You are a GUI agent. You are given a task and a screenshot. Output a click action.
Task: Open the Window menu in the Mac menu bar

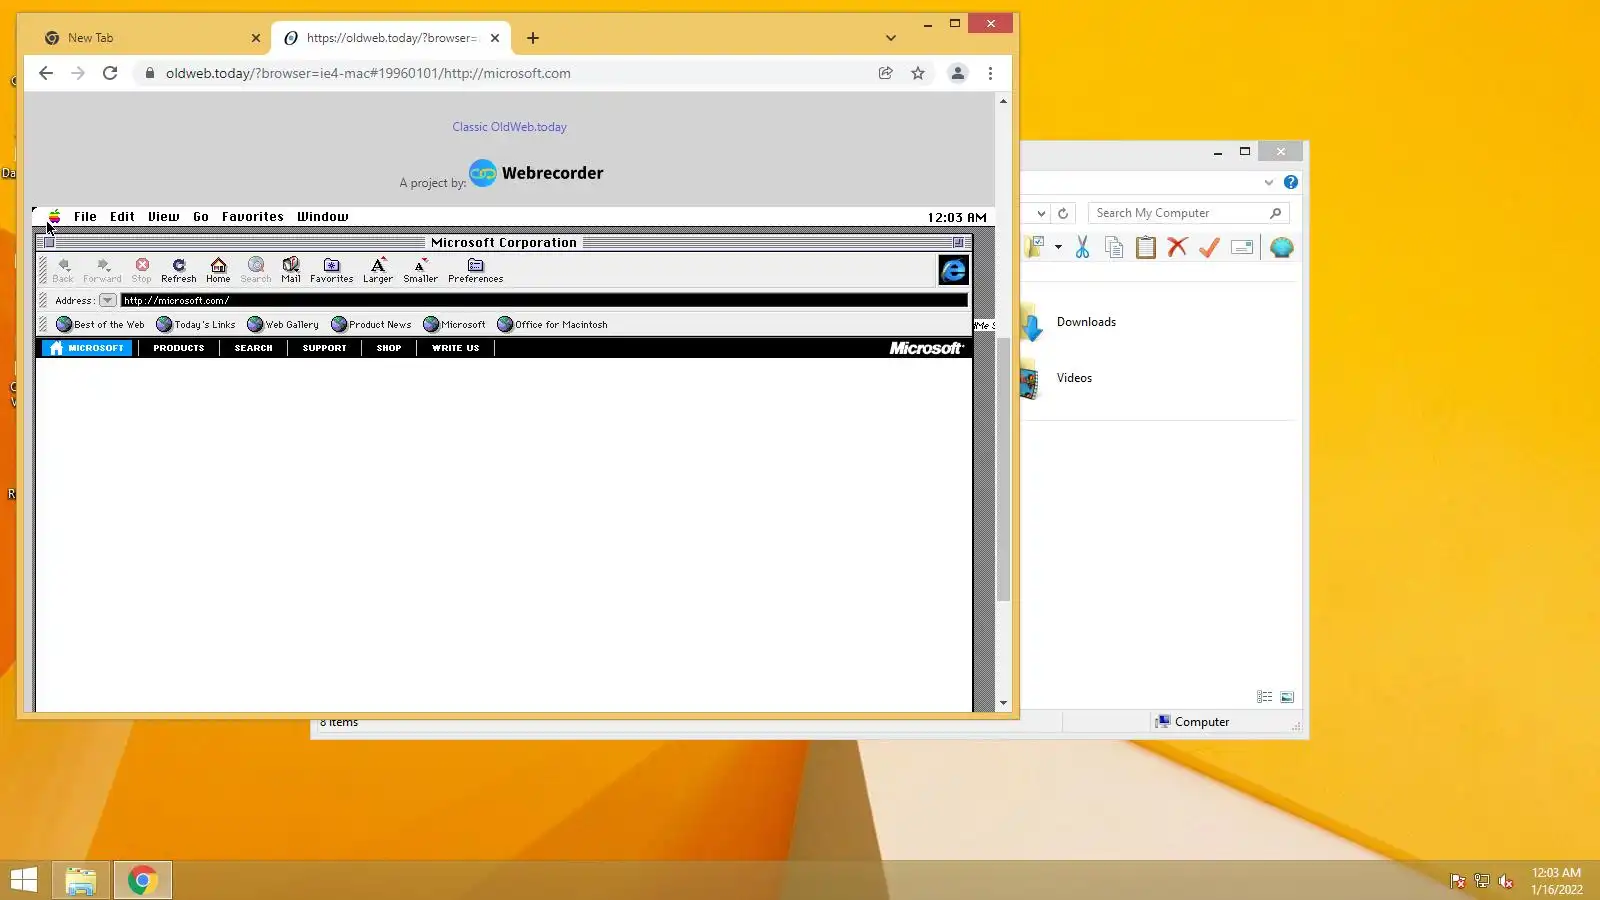(x=323, y=217)
